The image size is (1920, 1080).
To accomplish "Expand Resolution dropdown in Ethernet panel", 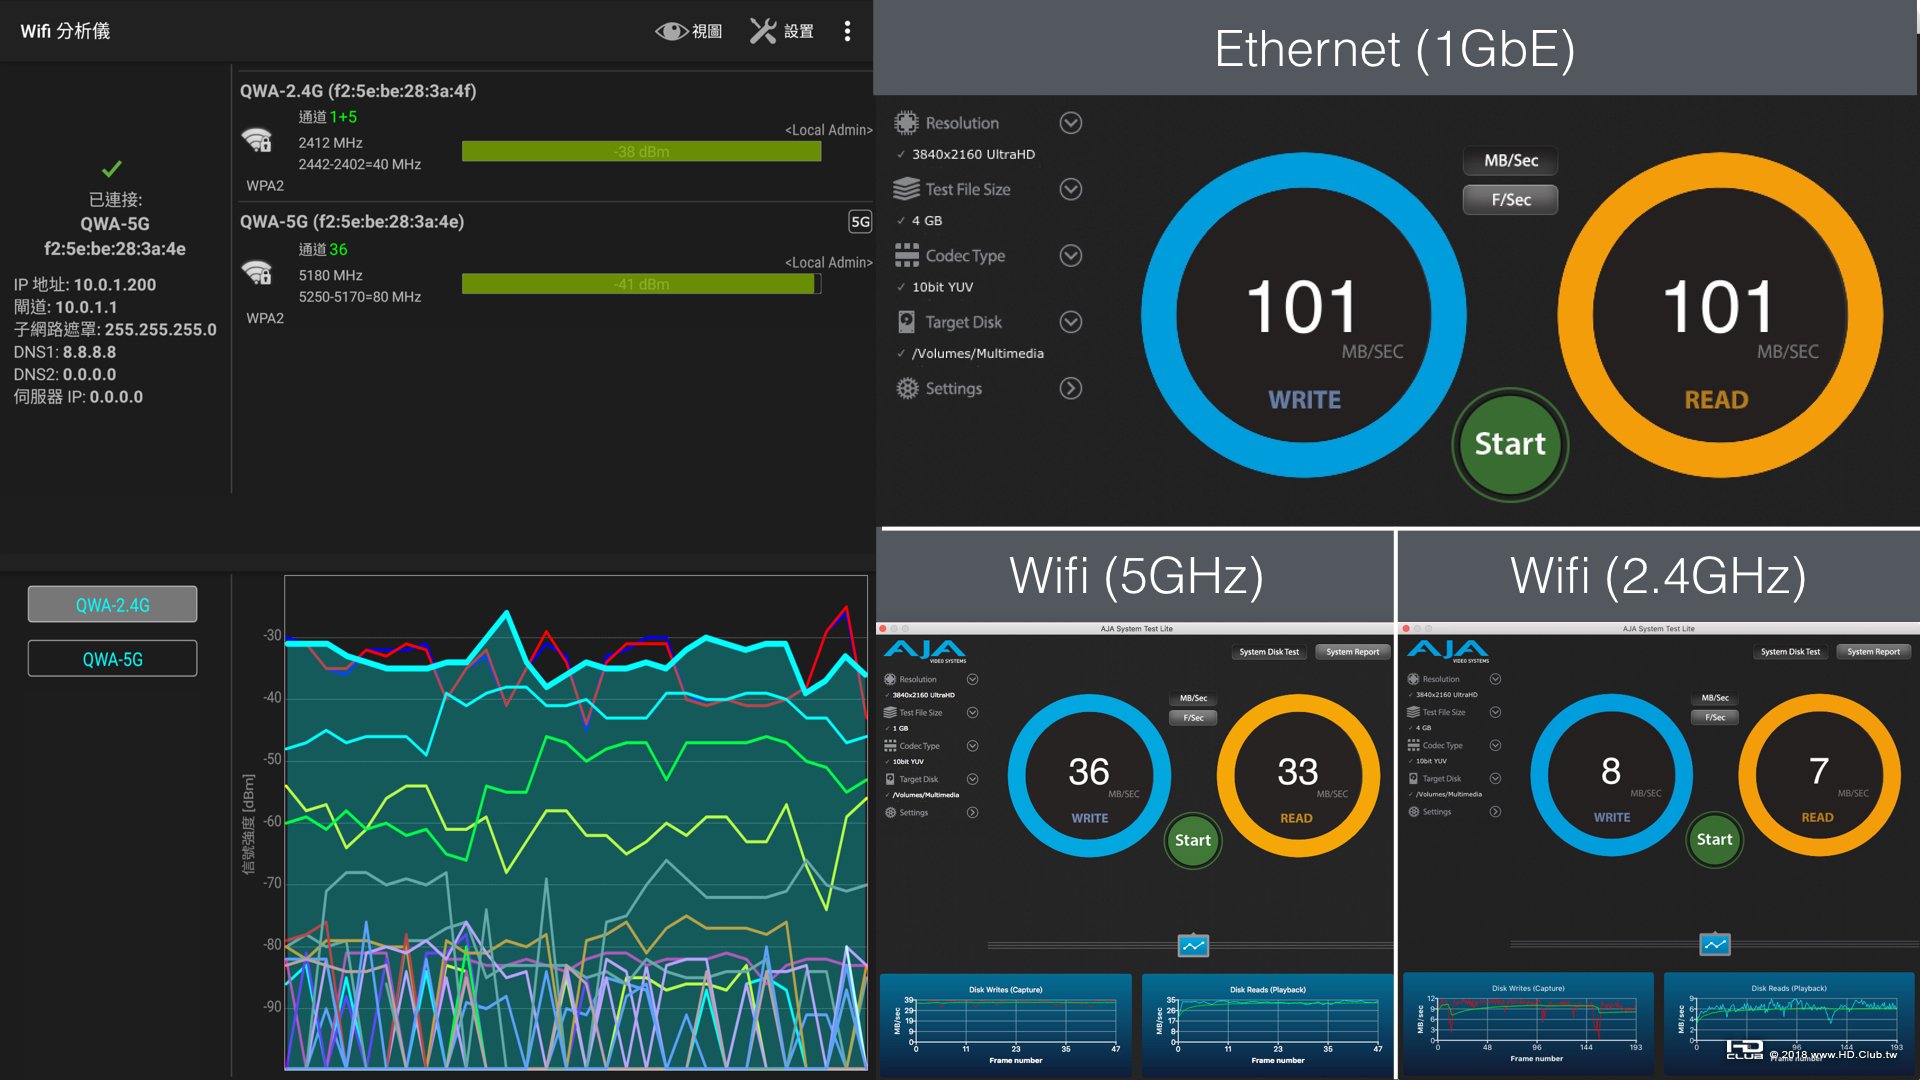I will 1070,123.
